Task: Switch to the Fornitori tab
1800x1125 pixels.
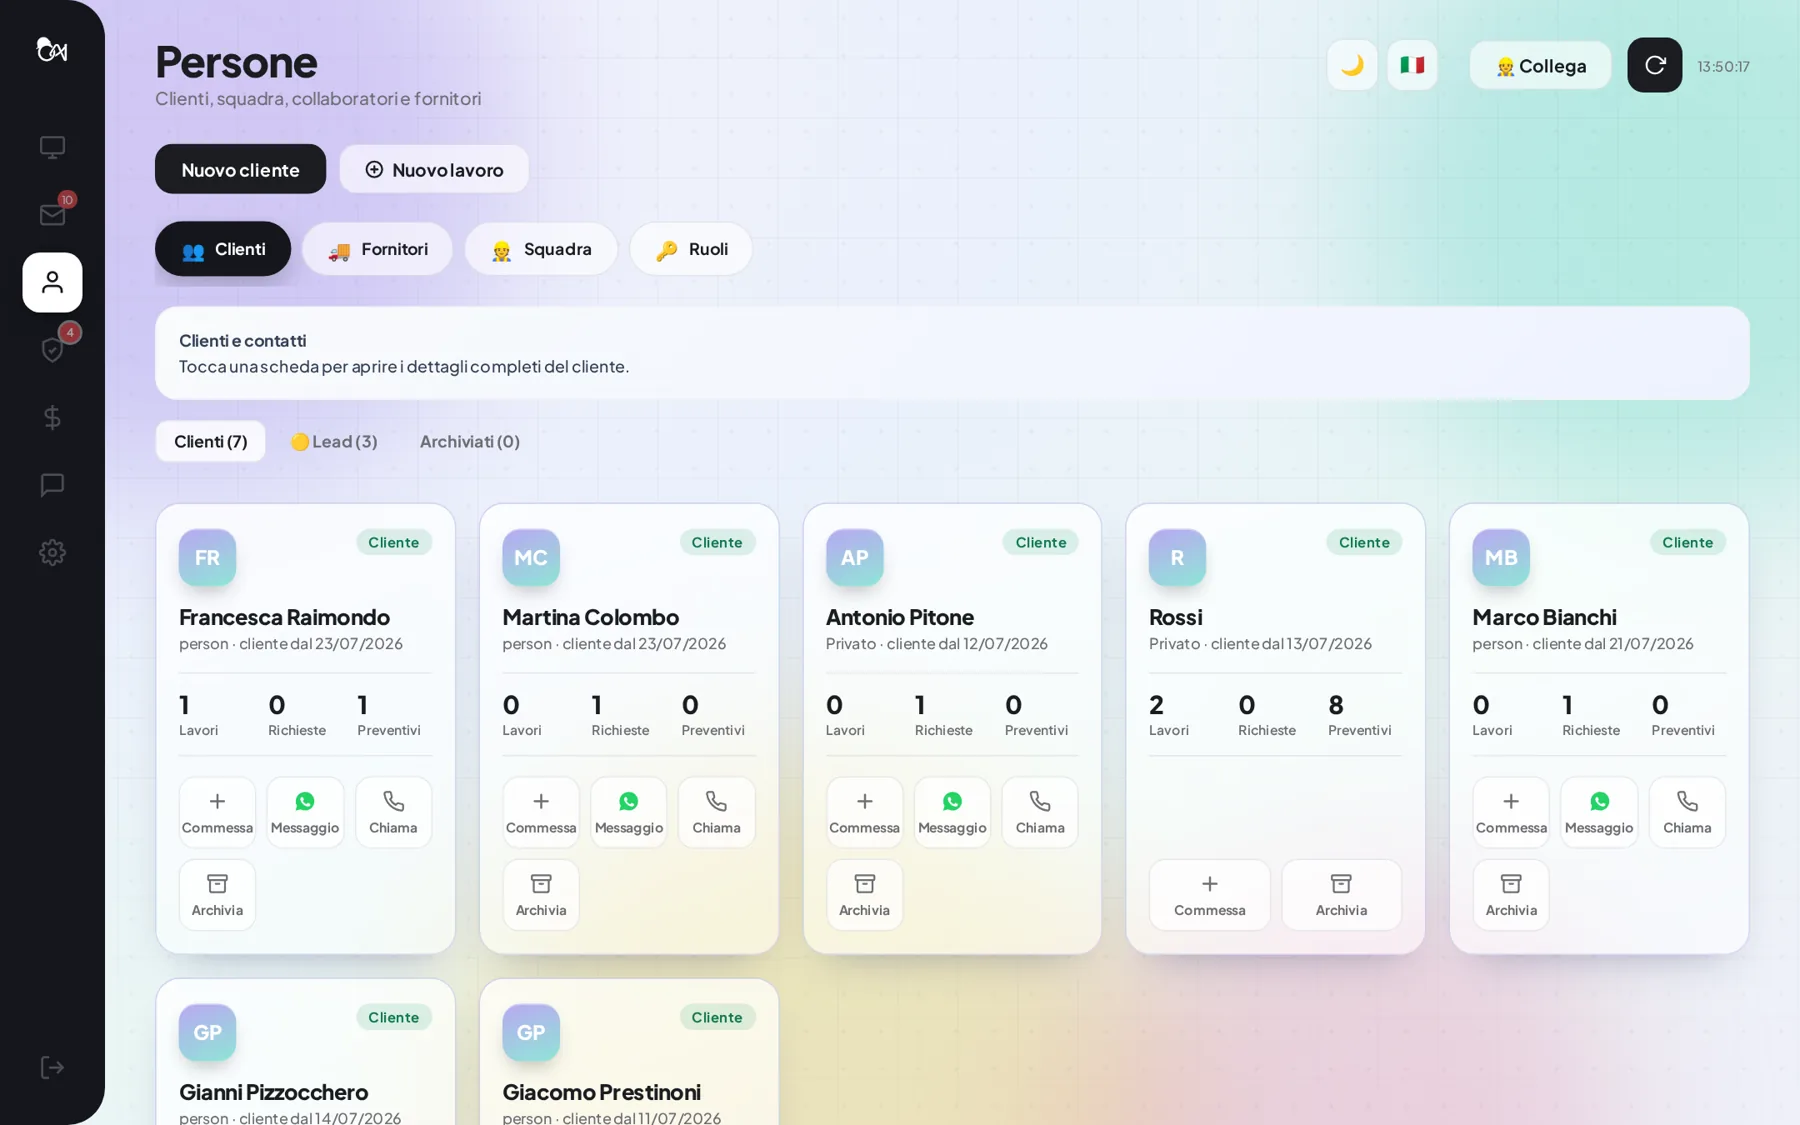Action: [x=377, y=249]
